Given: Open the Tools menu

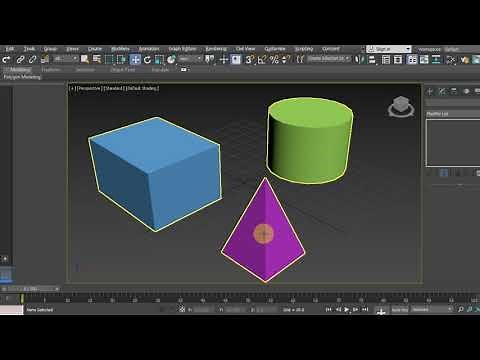Looking at the screenshot, I should click(29, 49).
